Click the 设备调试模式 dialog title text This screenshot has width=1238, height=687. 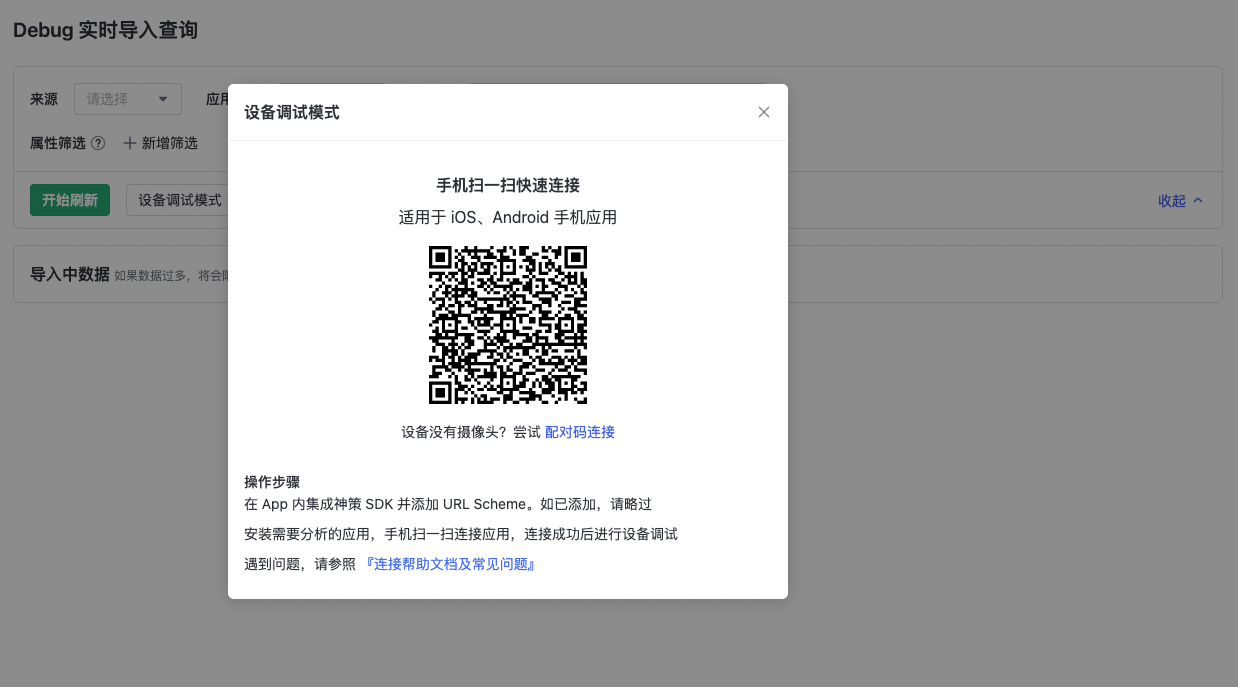coord(292,113)
